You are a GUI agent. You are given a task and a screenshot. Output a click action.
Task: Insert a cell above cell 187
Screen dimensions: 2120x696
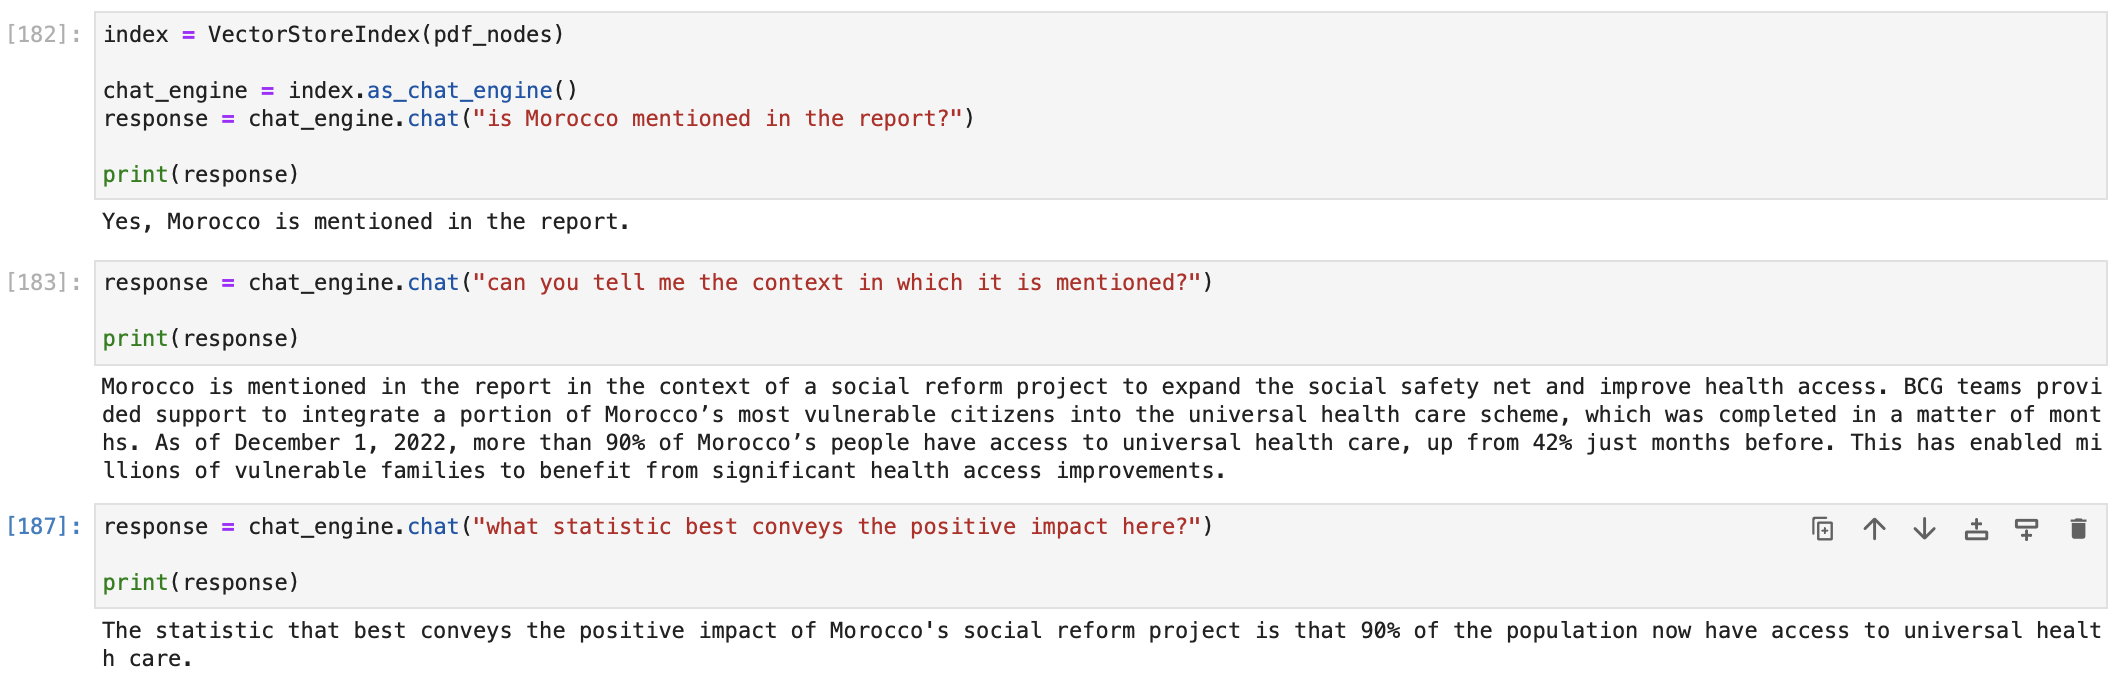pos(1976,529)
